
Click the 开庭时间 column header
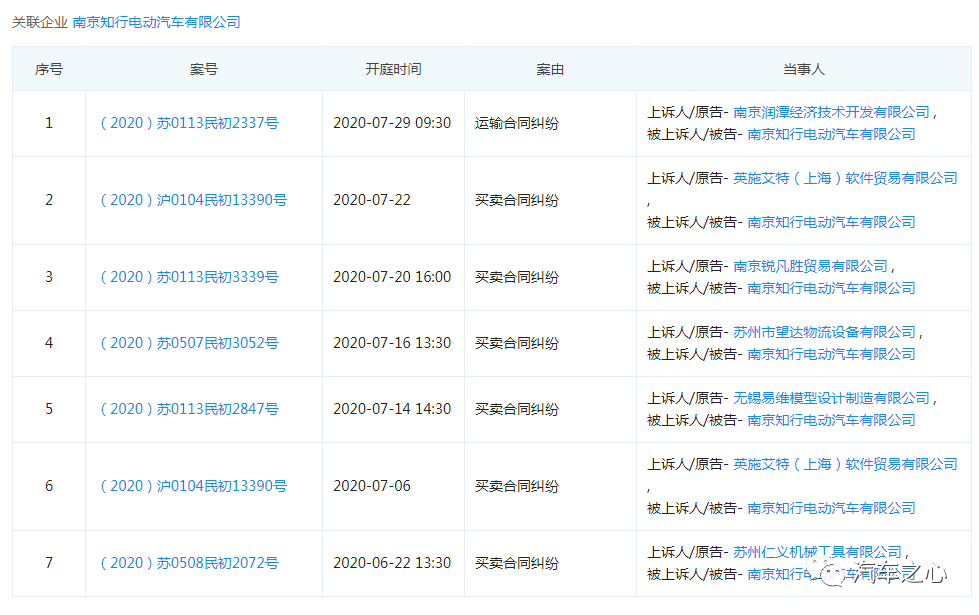(393, 69)
